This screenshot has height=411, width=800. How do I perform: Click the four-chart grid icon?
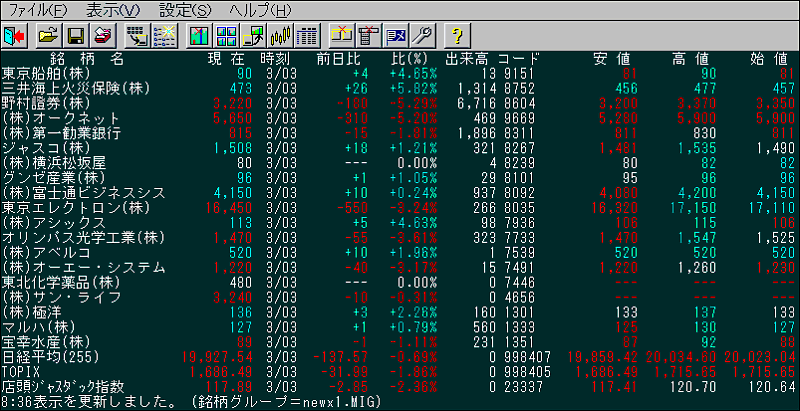226,36
